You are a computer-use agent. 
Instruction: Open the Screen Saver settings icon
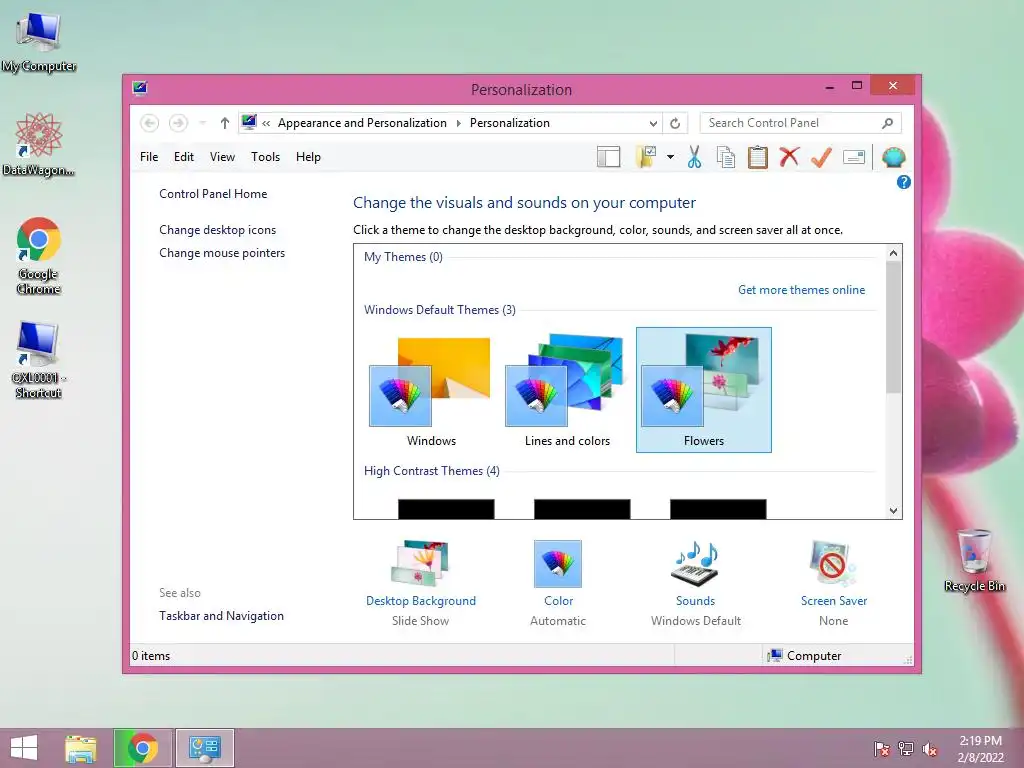pos(833,563)
